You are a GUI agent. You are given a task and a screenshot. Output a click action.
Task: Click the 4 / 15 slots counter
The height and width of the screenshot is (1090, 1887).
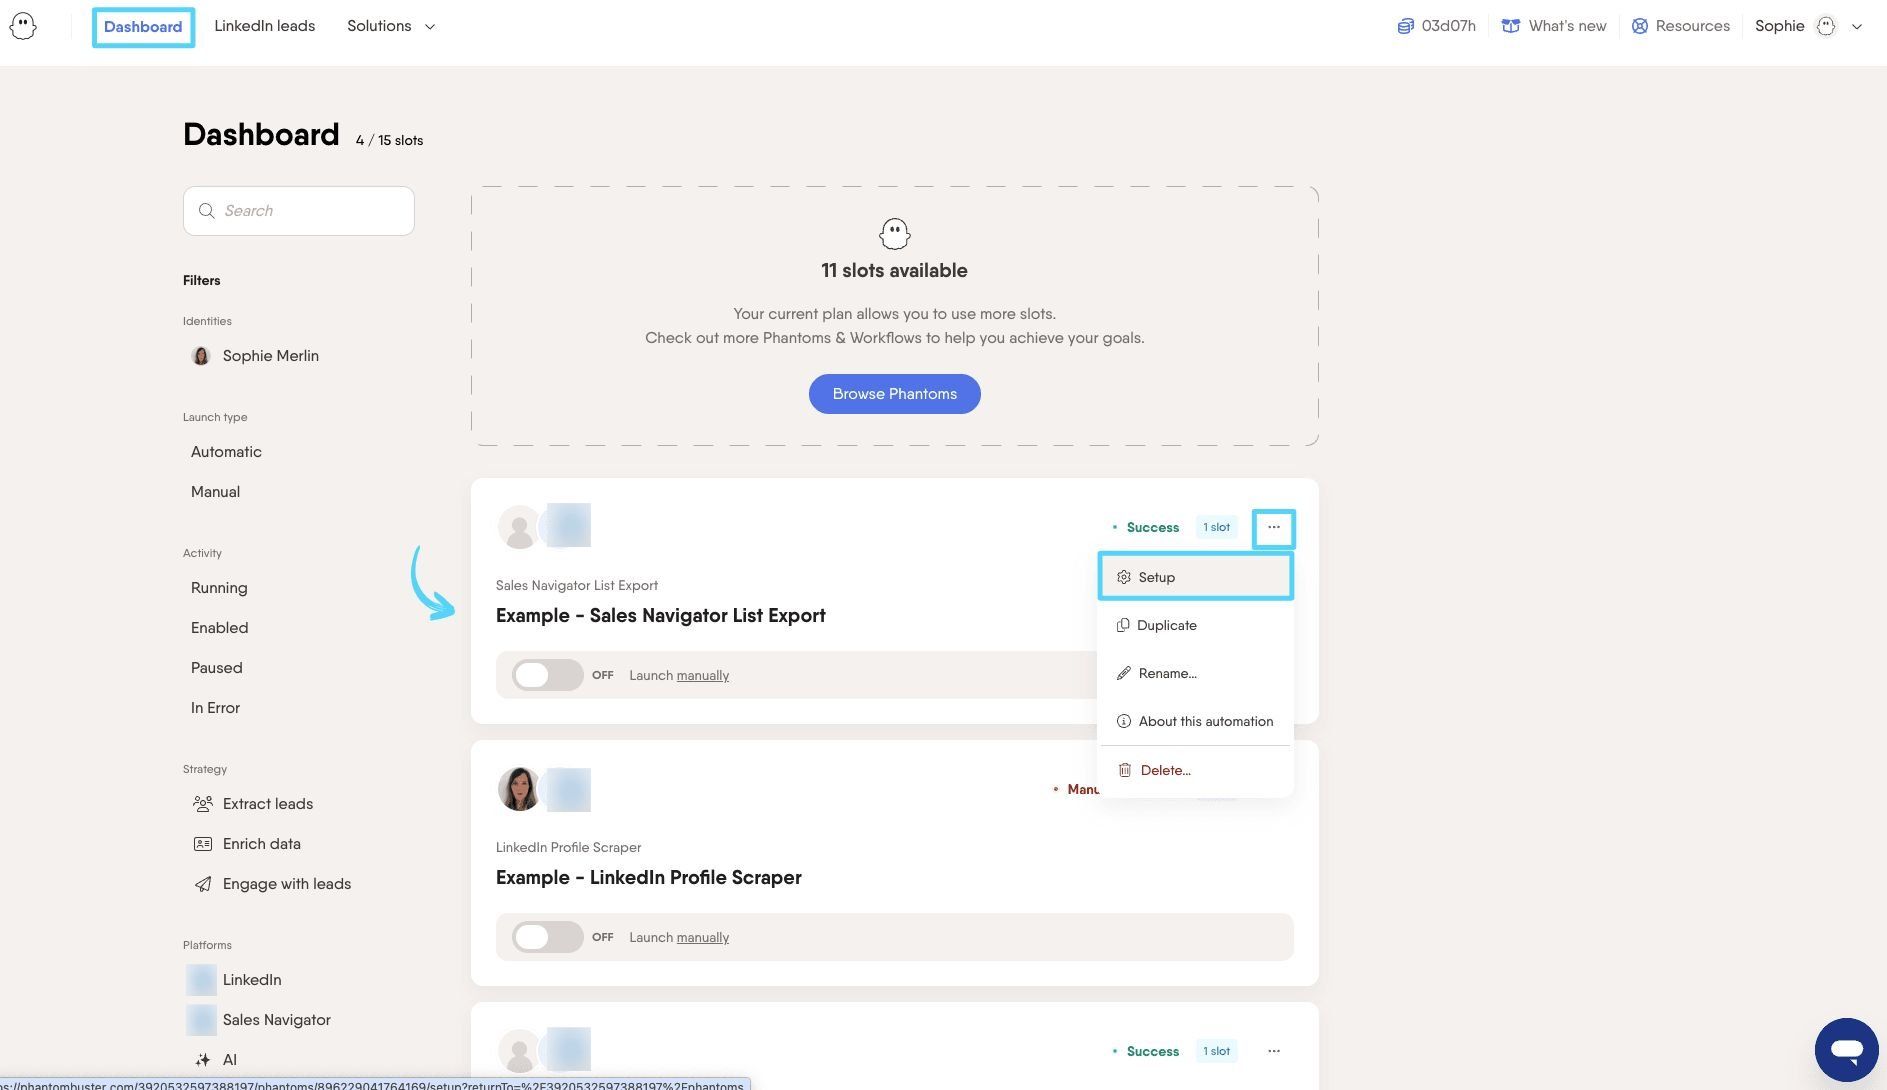tap(389, 141)
